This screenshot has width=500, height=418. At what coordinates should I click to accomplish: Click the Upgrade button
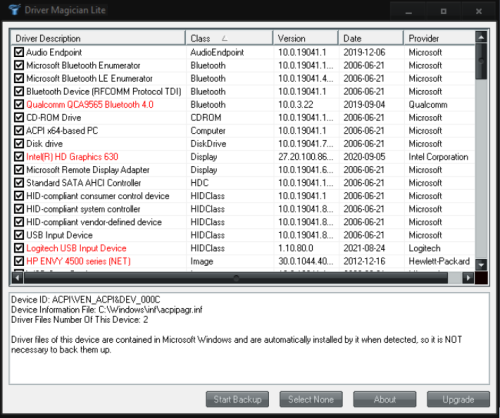pyautogui.click(x=458, y=399)
